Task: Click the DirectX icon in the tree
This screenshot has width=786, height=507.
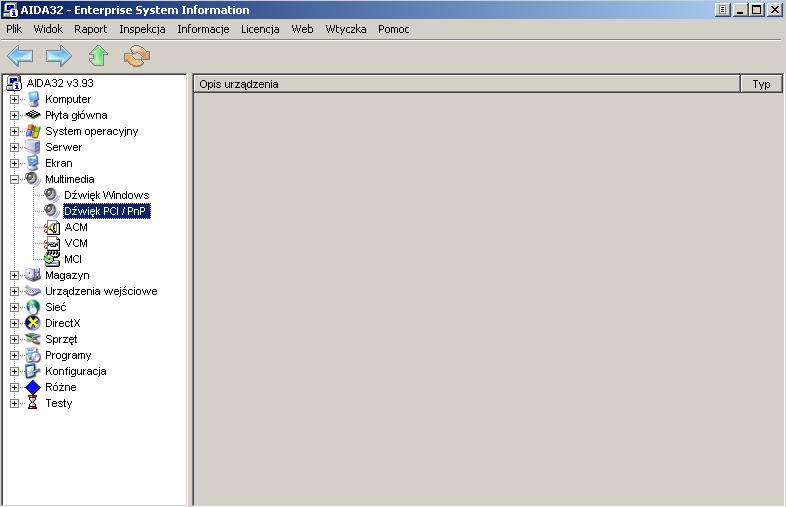Action: pyautogui.click(x=33, y=323)
